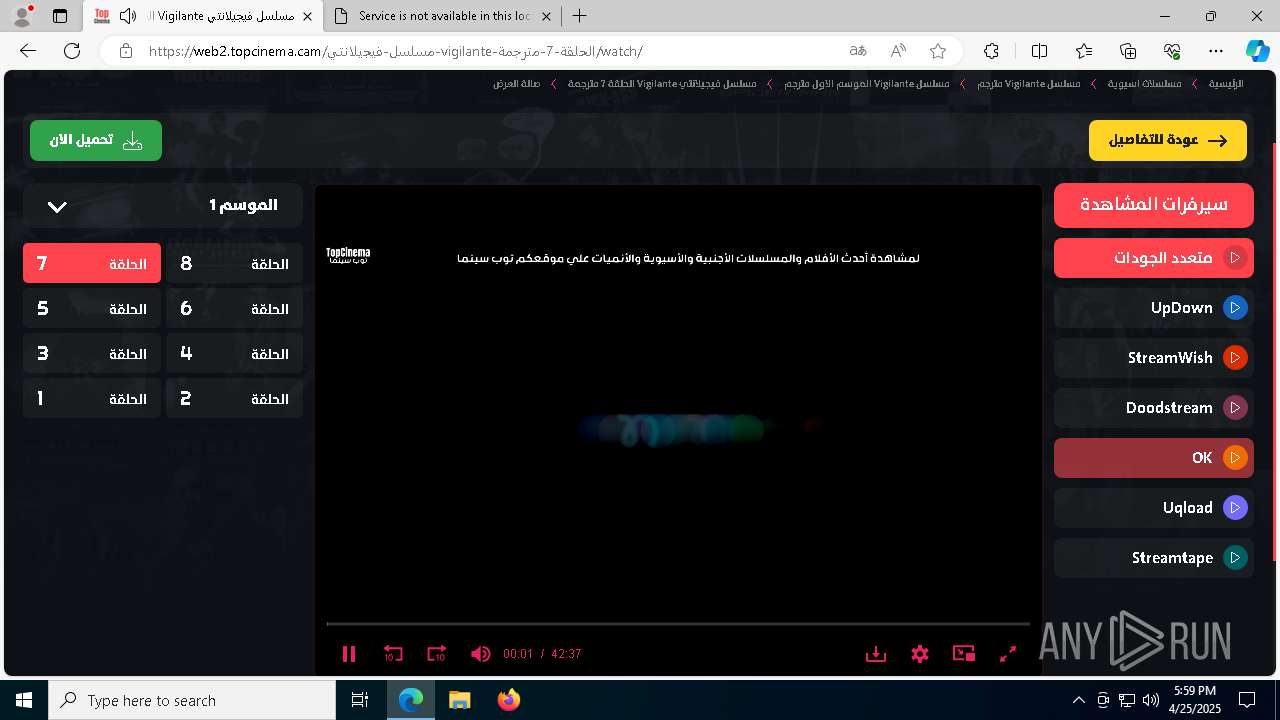This screenshot has width=1280, height=720.
Task: Open notification center
Action: click(1247, 700)
